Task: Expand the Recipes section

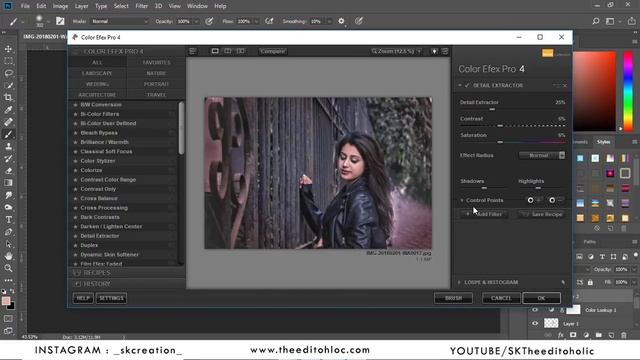Action: tap(127, 273)
